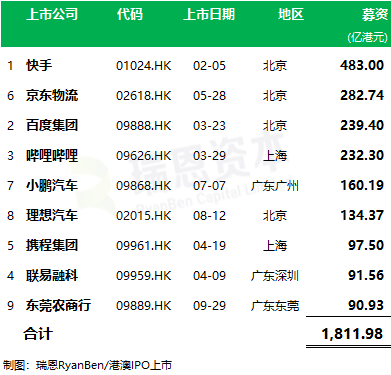
Task: Click the (亿港元) unit label
Action: tap(368, 37)
